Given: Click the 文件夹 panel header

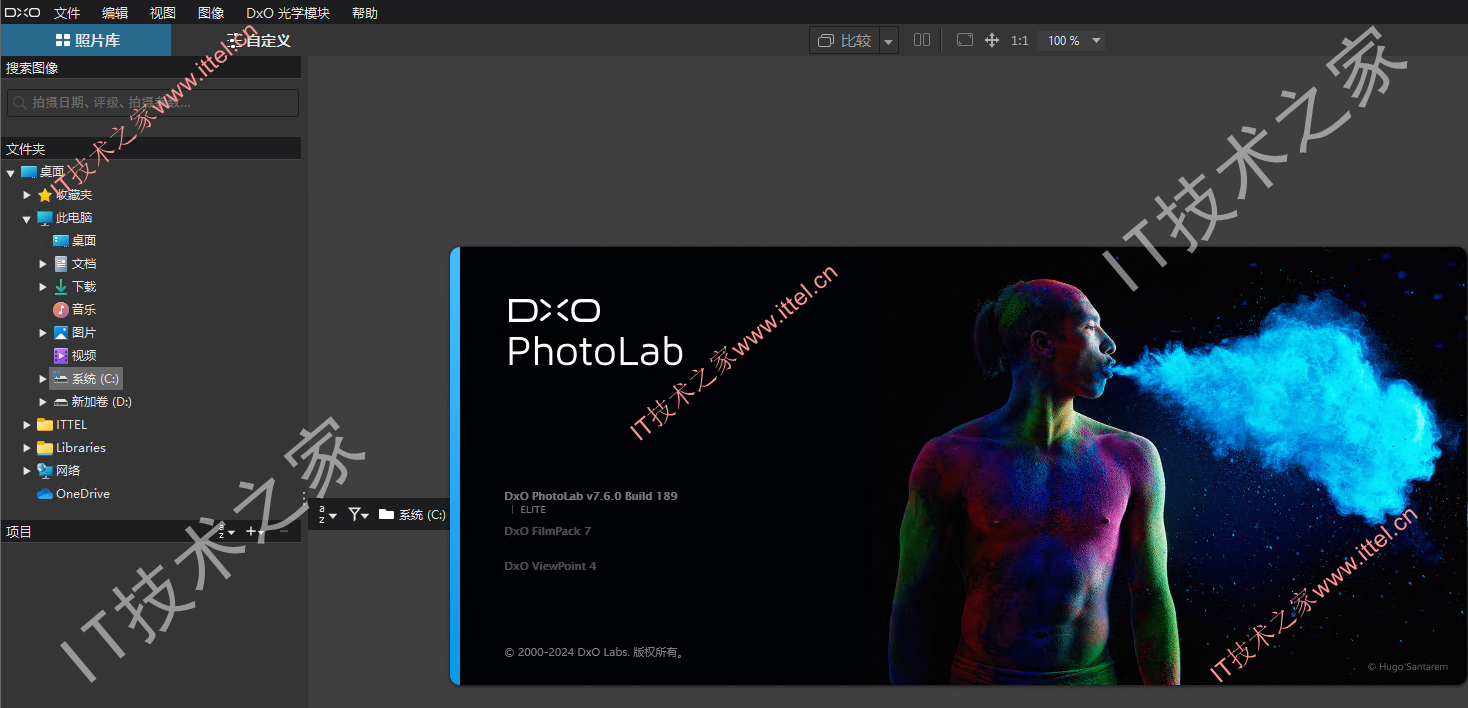Looking at the screenshot, I should pos(150,149).
